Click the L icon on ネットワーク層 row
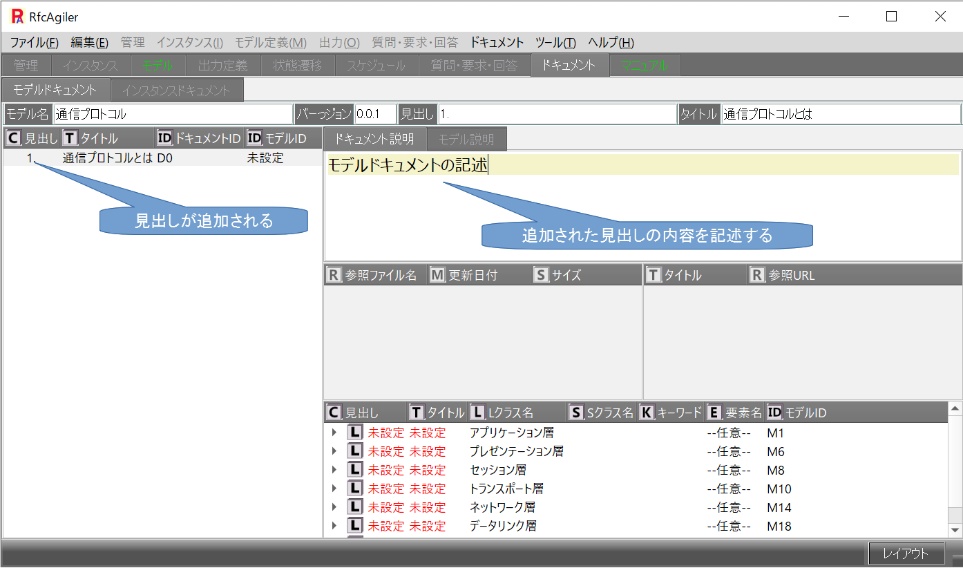The width and height of the screenshot is (963, 568). point(355,507)
